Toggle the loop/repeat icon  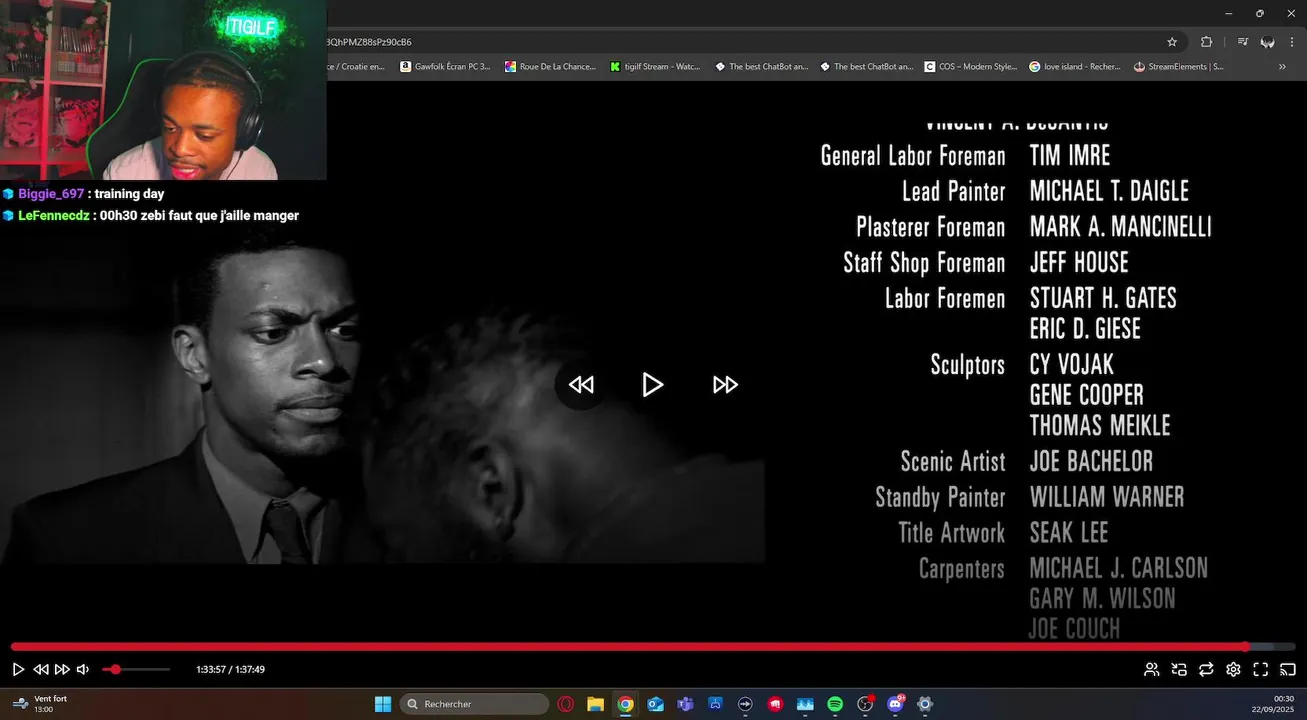(x=1206, y=669)
